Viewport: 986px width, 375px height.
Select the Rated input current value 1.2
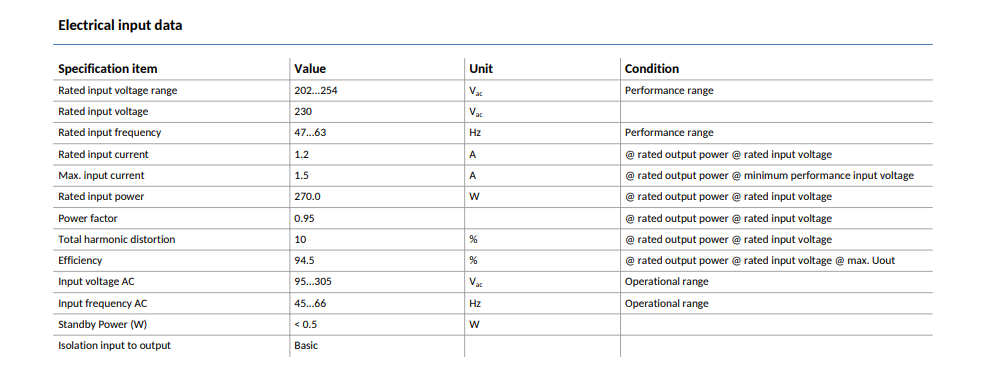click(x=301, y=154)
